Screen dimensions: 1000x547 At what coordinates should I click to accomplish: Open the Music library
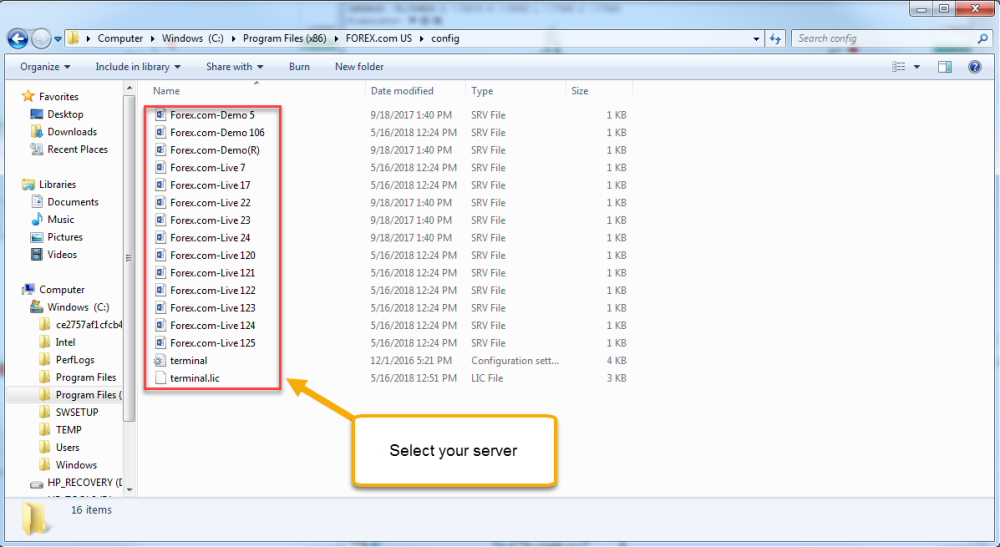coord(61,220)
